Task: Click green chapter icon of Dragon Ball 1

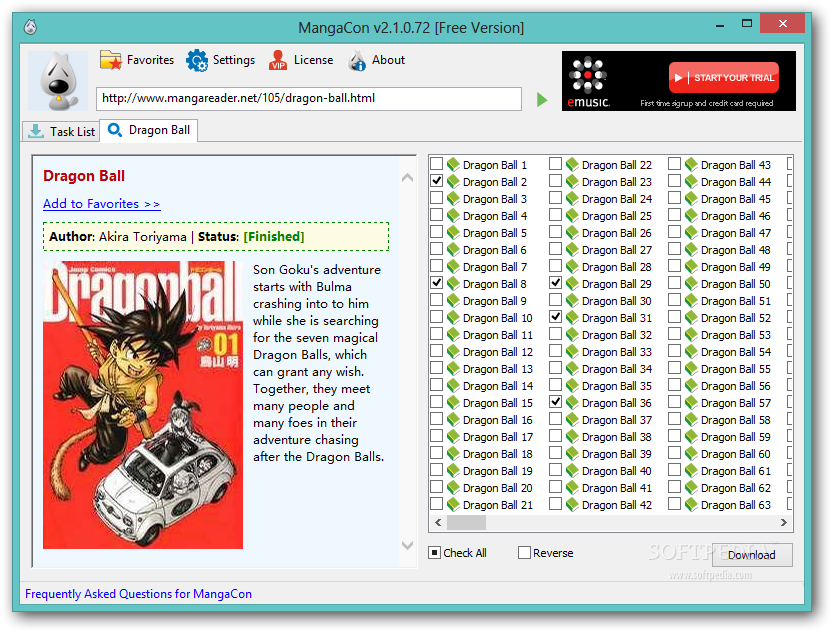Action: click(x=453, y=165)
